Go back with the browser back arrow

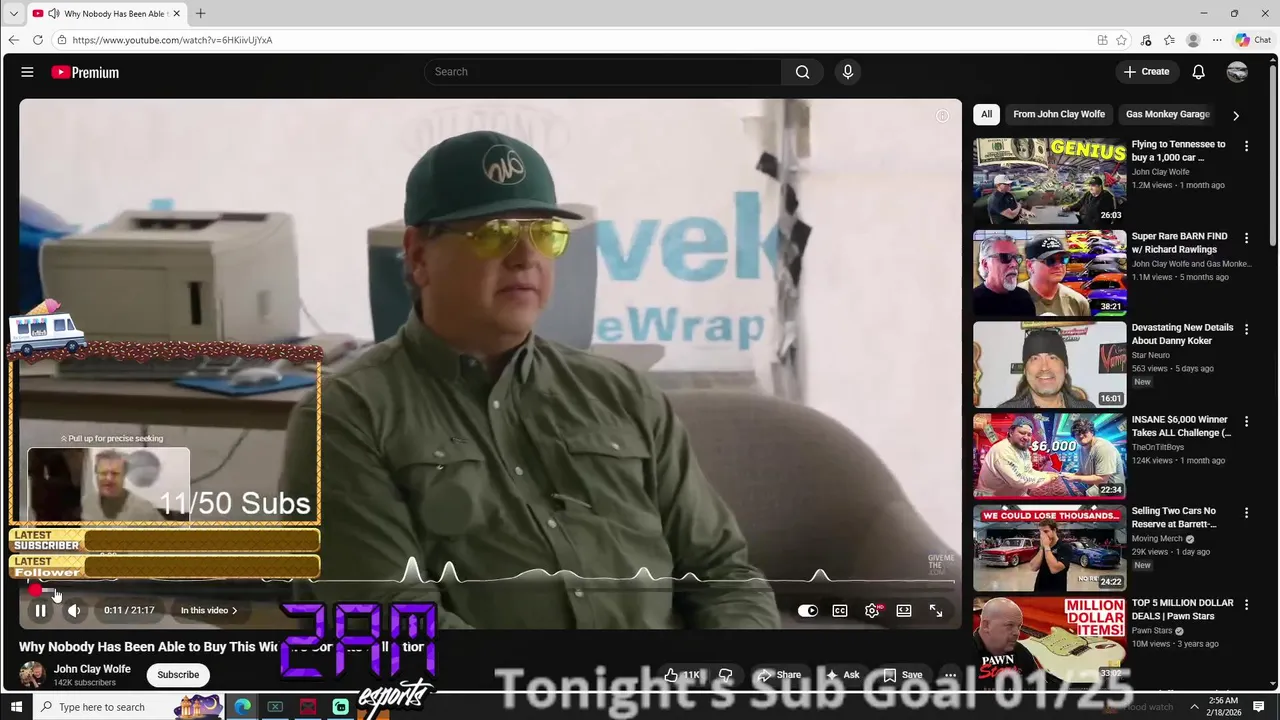13,40
